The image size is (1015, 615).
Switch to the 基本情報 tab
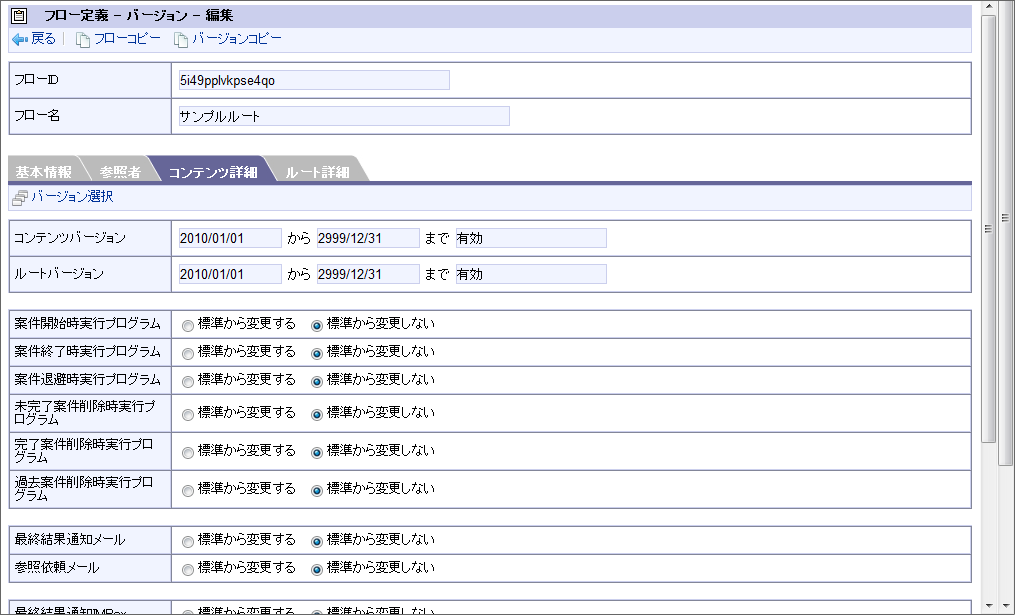43,172
